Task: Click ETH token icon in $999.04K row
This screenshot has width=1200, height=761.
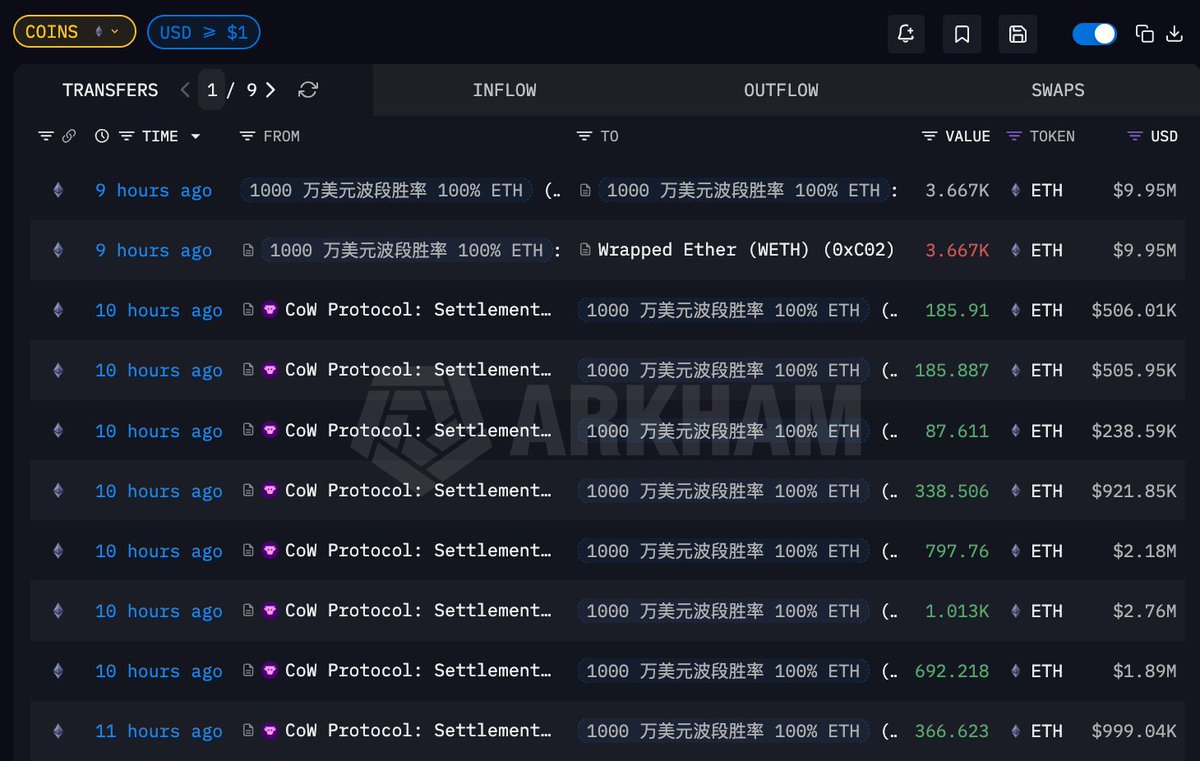Action: click(1017, 731)
